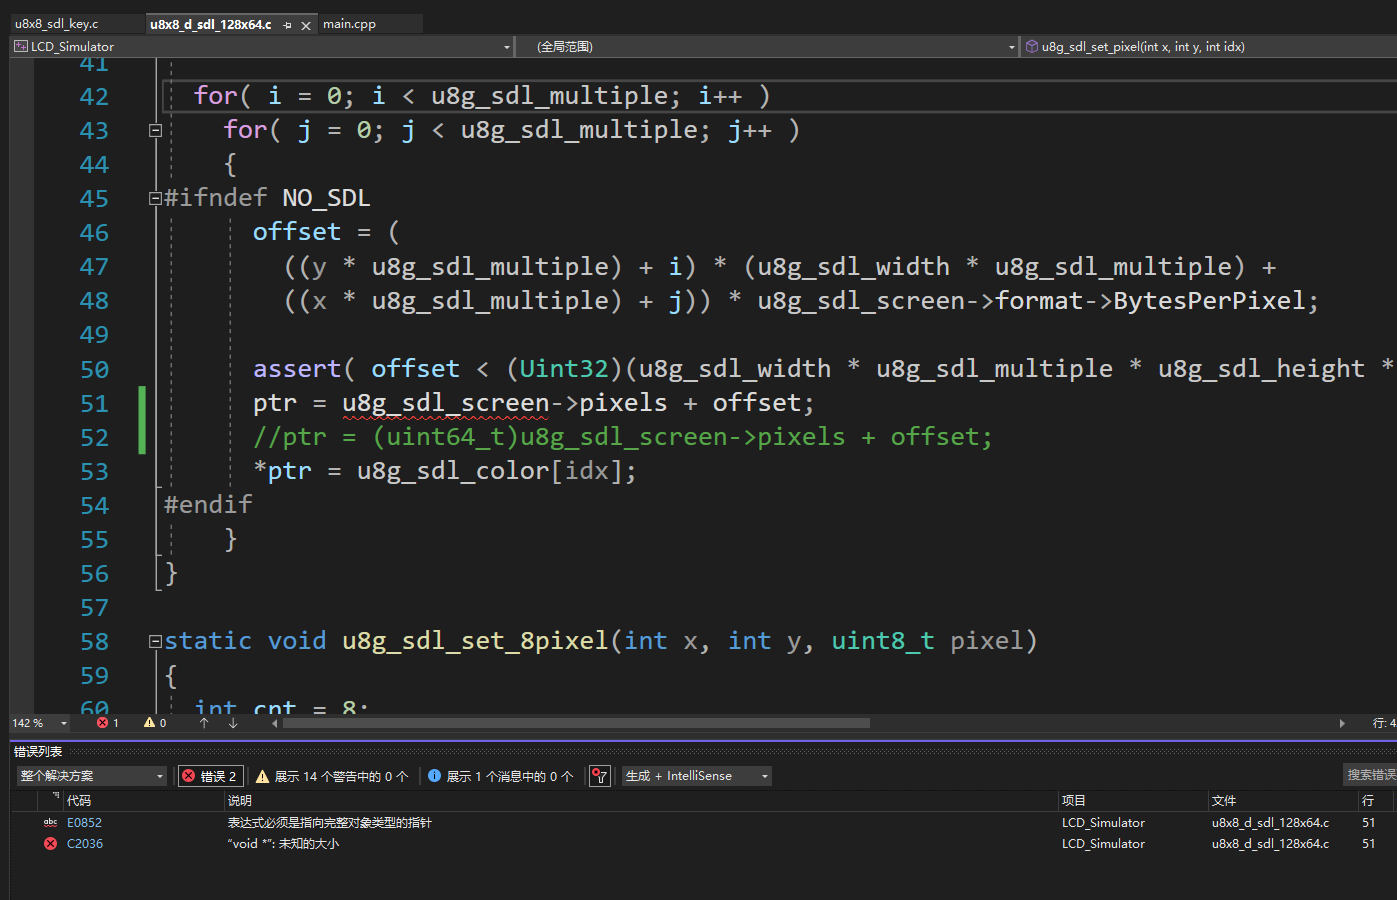Click the abc IntelliSense icon beside E0852
1397x900 pixels.
(52, 822)
